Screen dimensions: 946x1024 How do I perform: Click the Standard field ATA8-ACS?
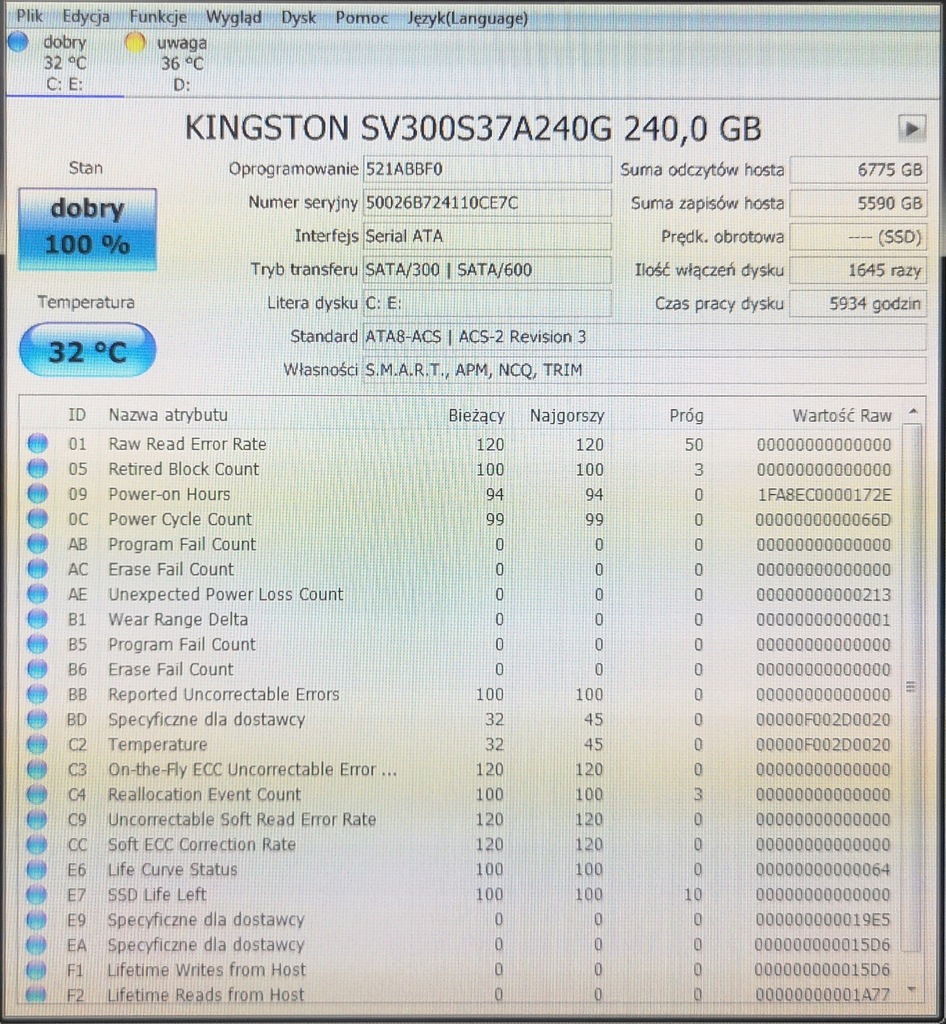[644, 336]
